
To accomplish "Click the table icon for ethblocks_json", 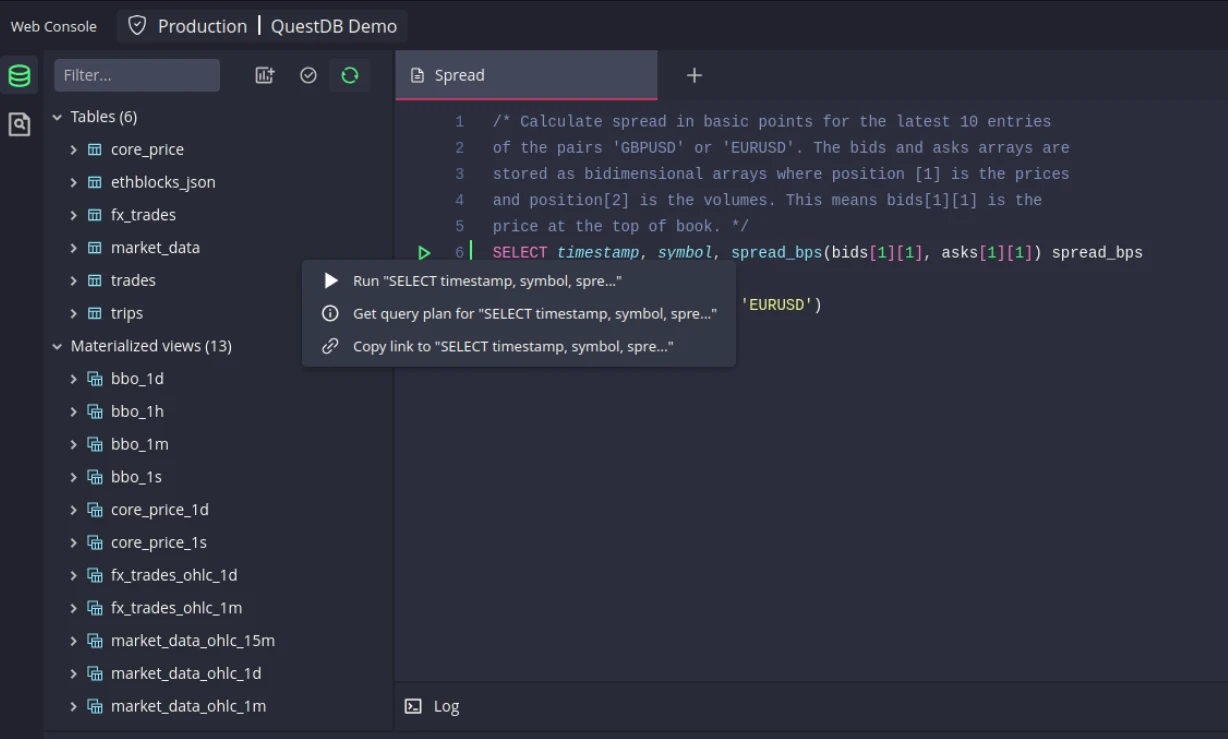I will tap(95, 182).
